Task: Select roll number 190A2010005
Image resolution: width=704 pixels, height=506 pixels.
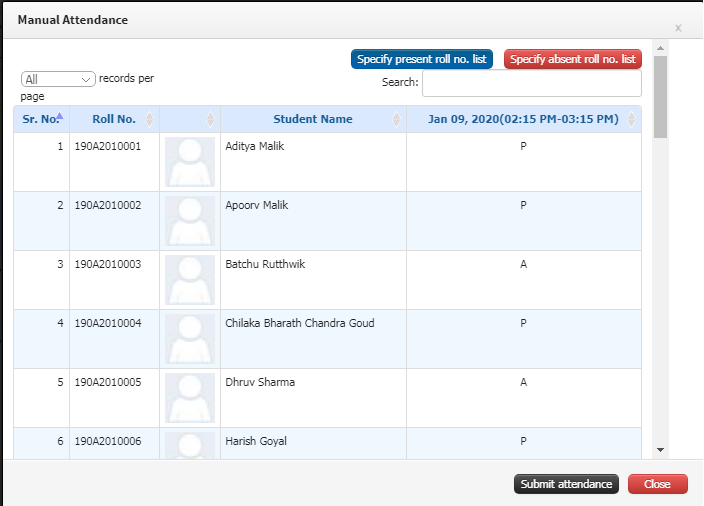Action: [108, 382]
